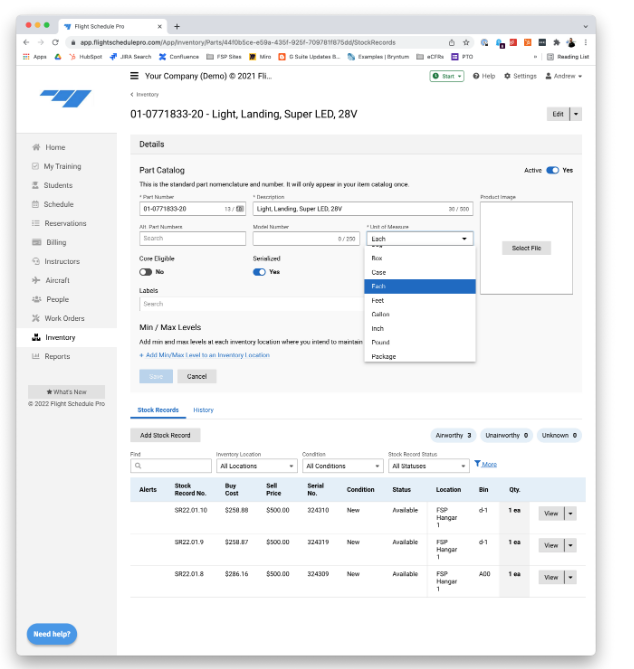Open the Confluence bookmark

tap(179, 57)
